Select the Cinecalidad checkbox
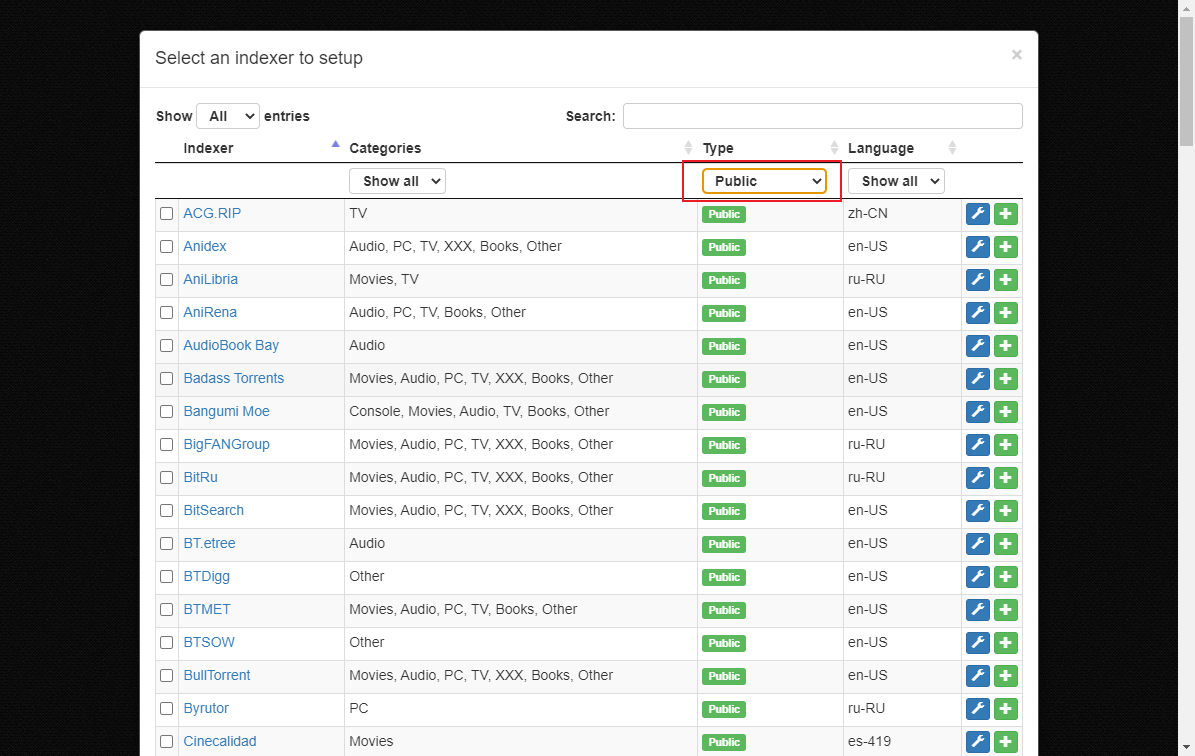The height and width of the screenshot is (756, 1195). click(x=166, y=742)
